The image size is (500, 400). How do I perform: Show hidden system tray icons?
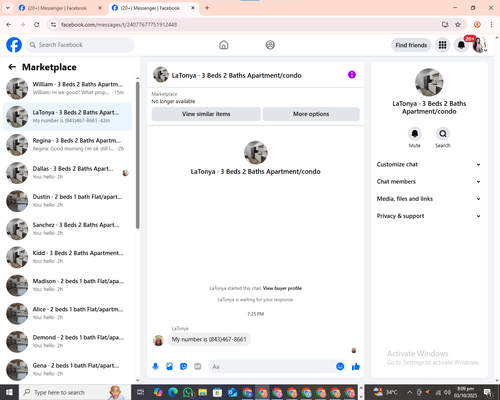(x=410, y=392)
